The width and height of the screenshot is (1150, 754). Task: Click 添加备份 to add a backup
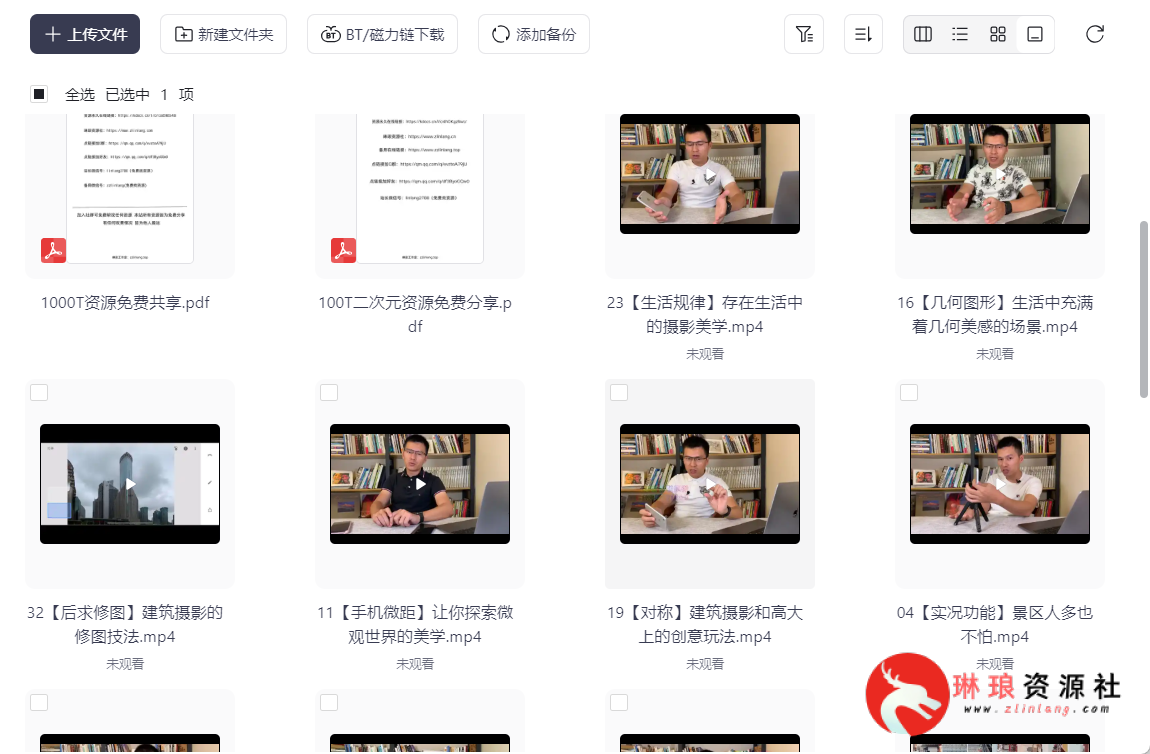[534, 34]
